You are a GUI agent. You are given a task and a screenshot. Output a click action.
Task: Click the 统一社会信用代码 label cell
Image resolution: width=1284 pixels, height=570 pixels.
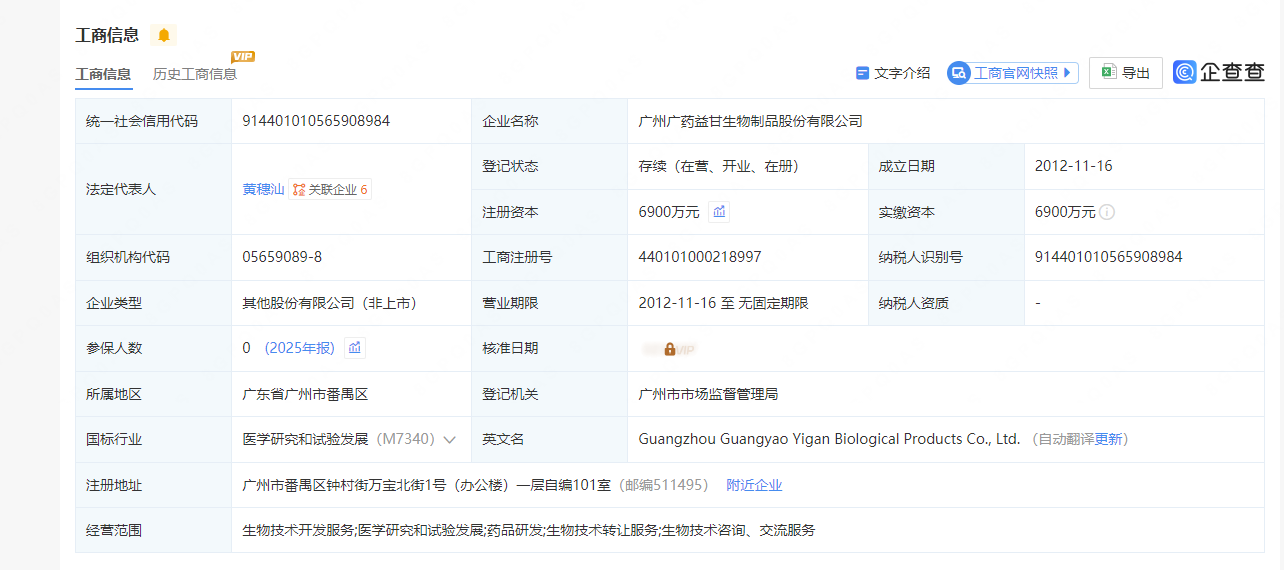153,121
